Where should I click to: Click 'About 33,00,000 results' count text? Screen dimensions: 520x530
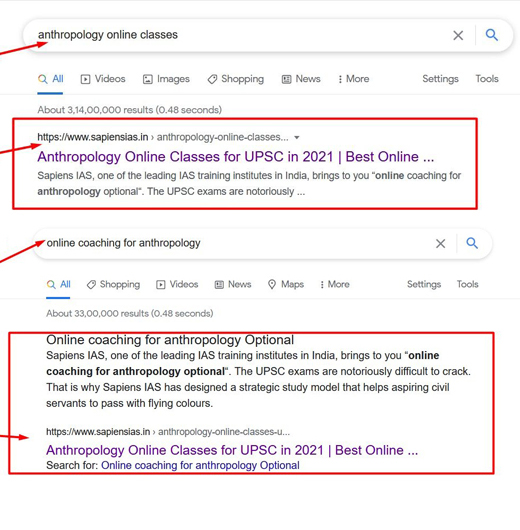click(x=129, y=313)
